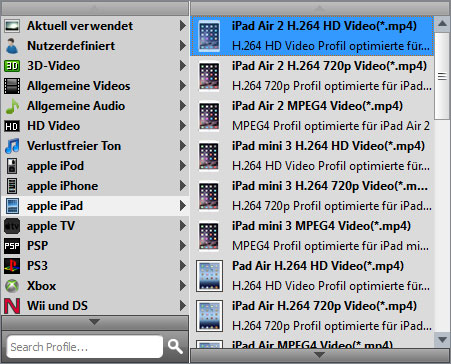
Task: Click the apple iPad tablet icon
Action: pyautogui.click(x=12, y=206)
